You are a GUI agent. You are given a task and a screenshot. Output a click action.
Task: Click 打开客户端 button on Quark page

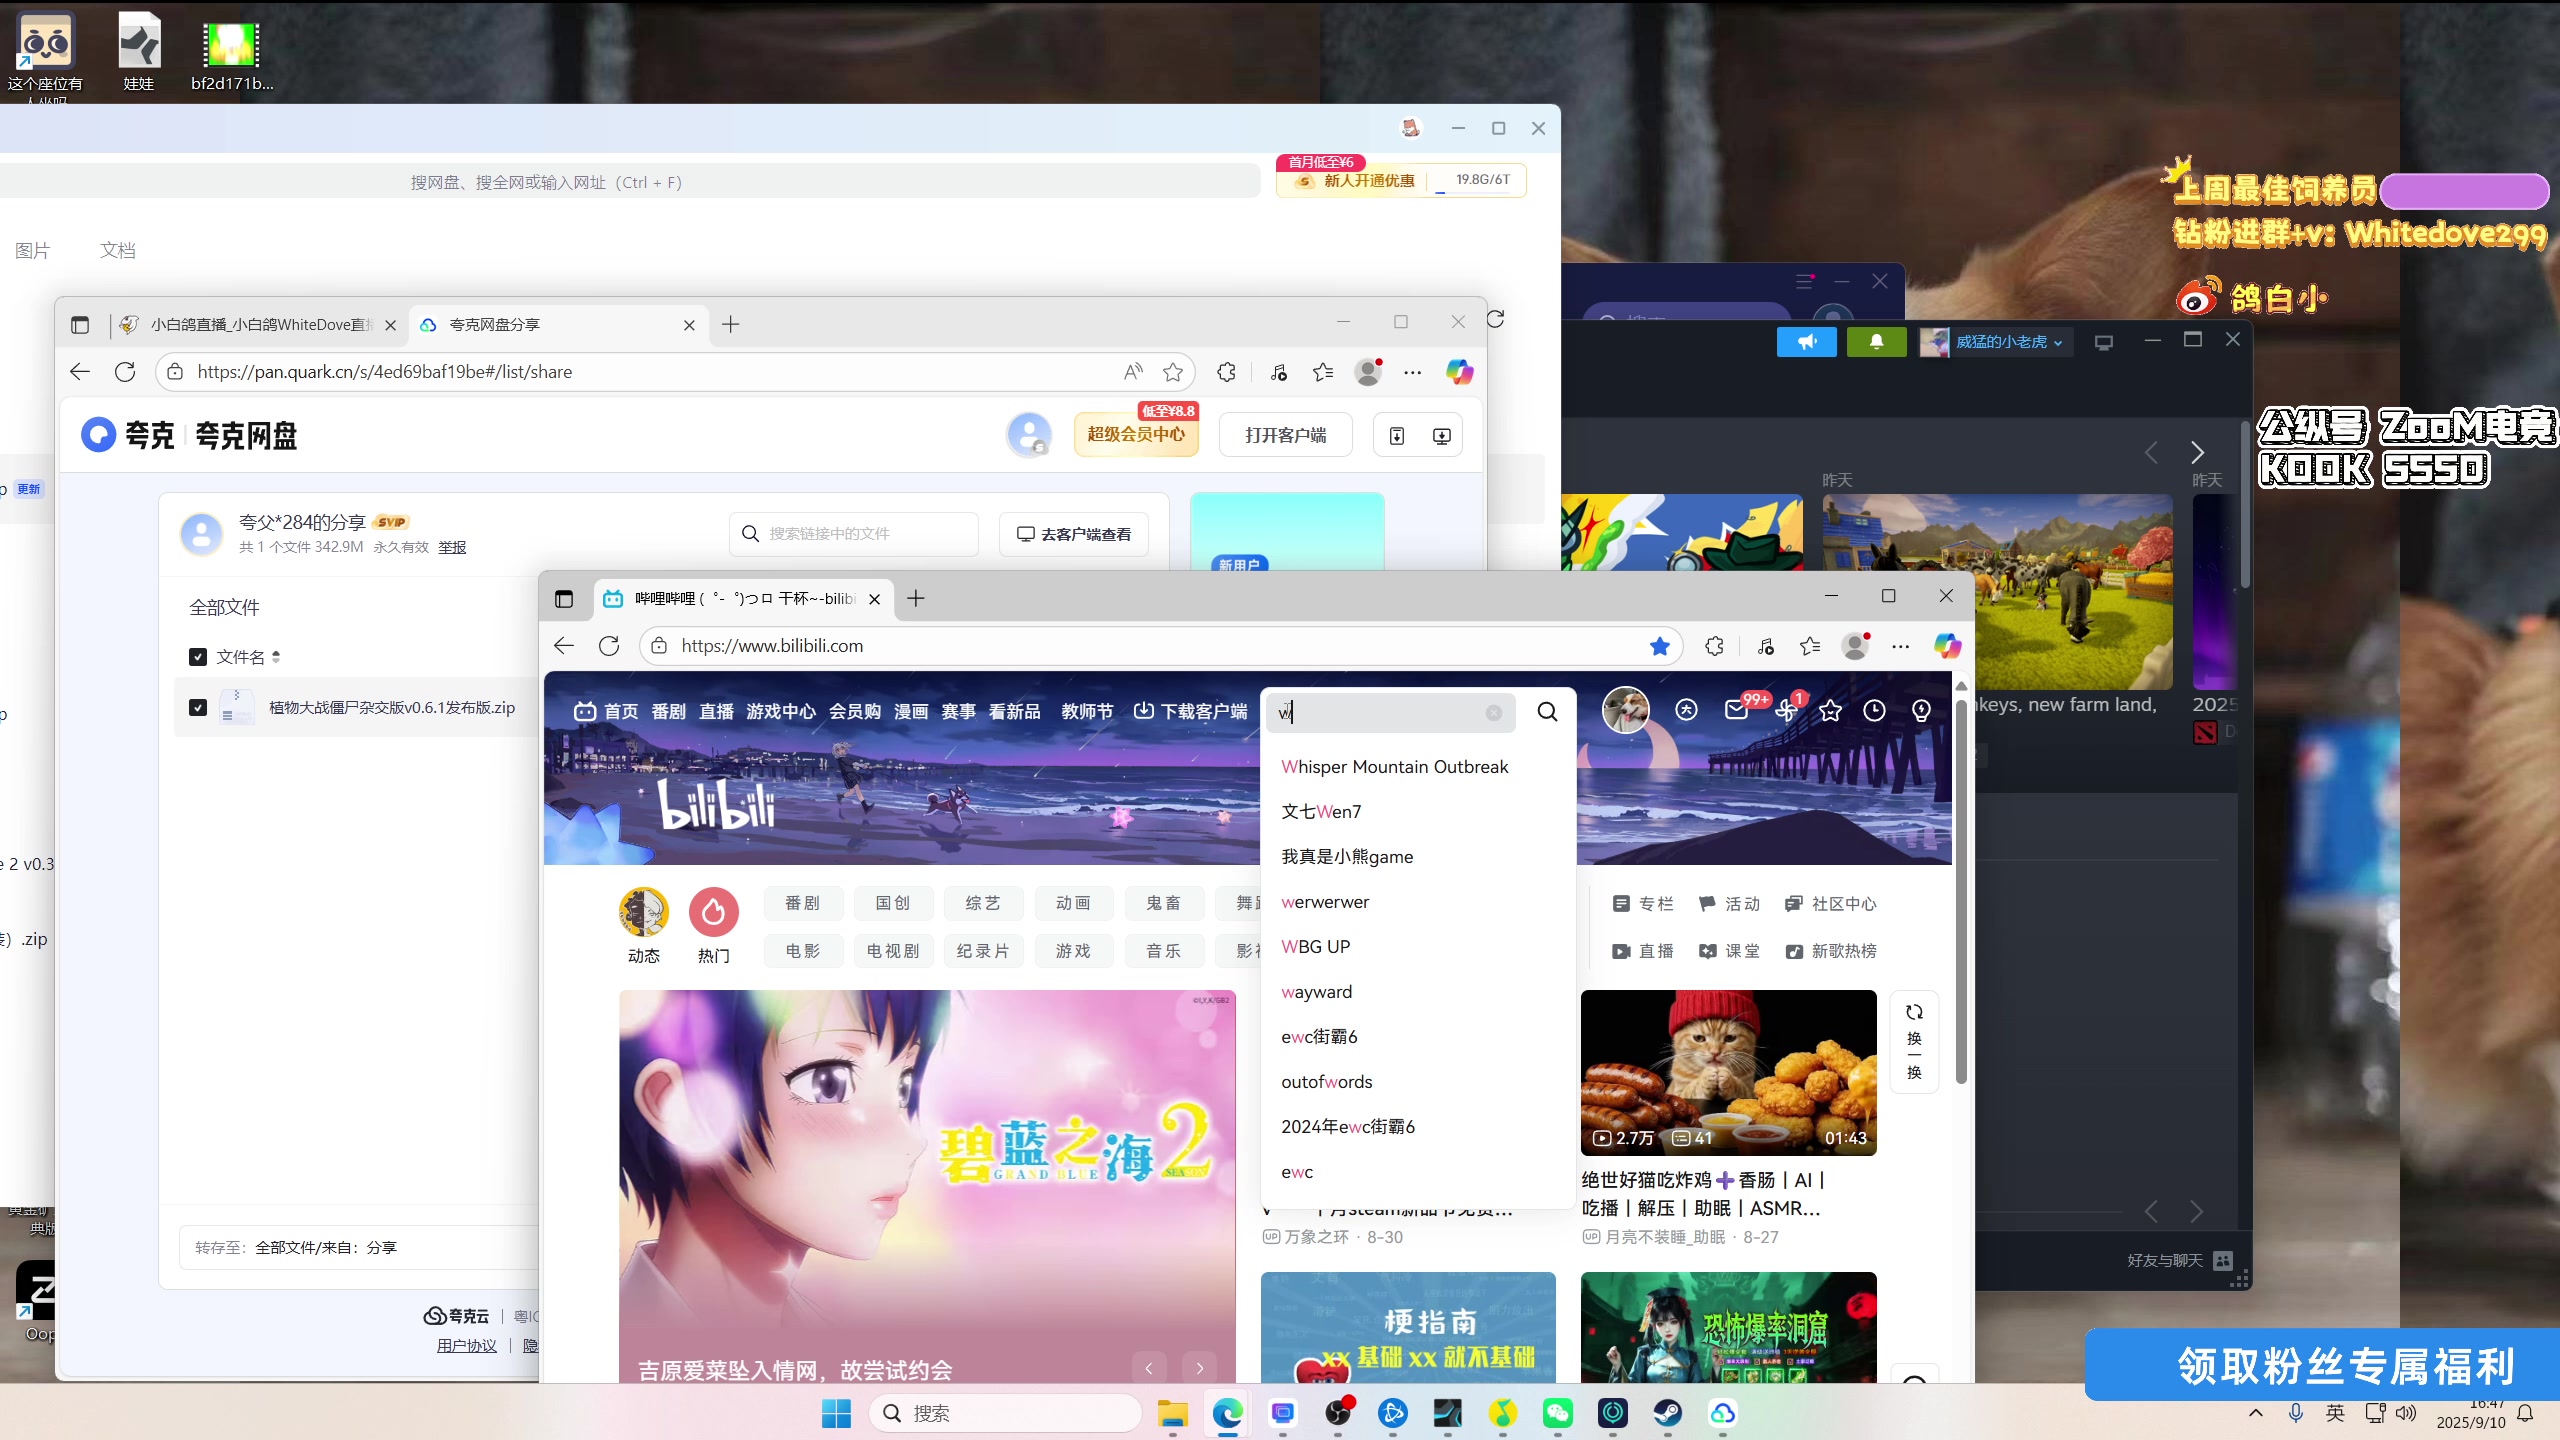tap(1285, 435)
